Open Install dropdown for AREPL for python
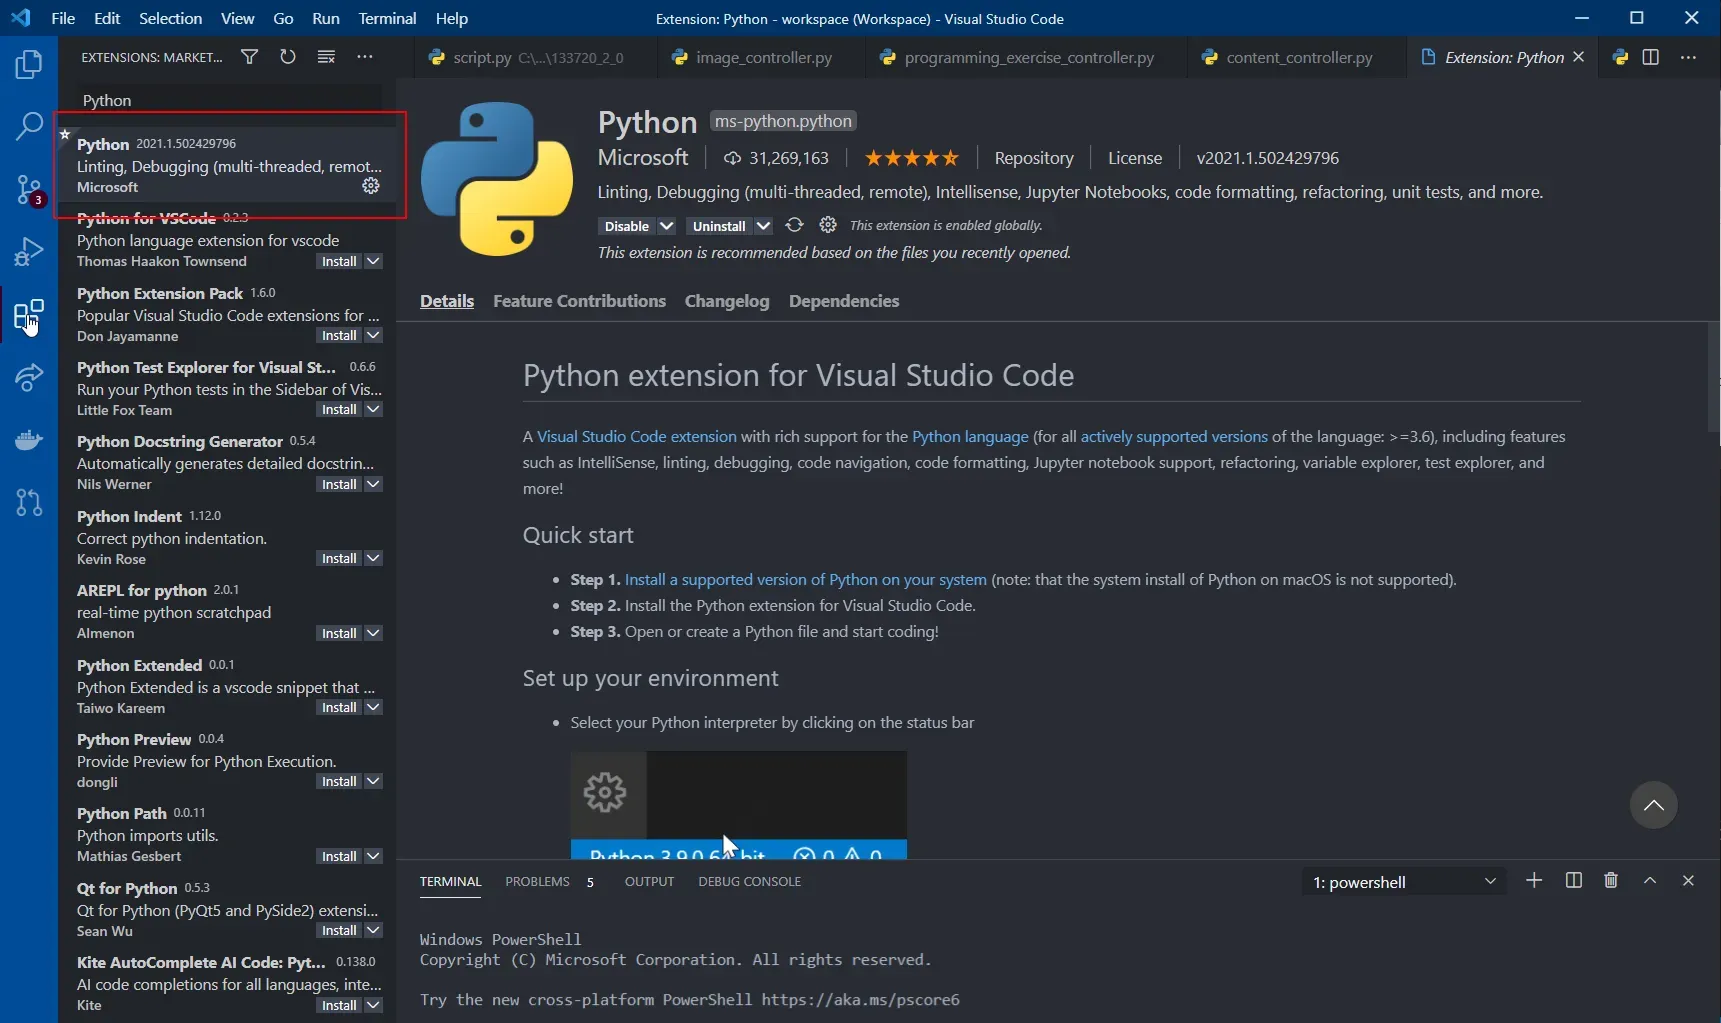 tap(373, 633)
